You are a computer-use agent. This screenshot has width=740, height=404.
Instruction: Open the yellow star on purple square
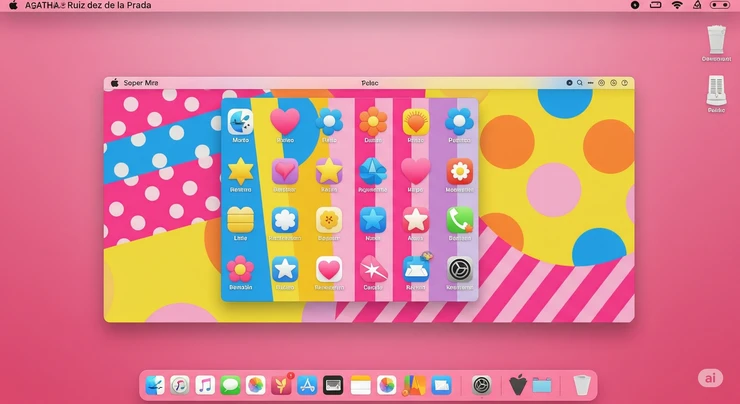[329, 171]
